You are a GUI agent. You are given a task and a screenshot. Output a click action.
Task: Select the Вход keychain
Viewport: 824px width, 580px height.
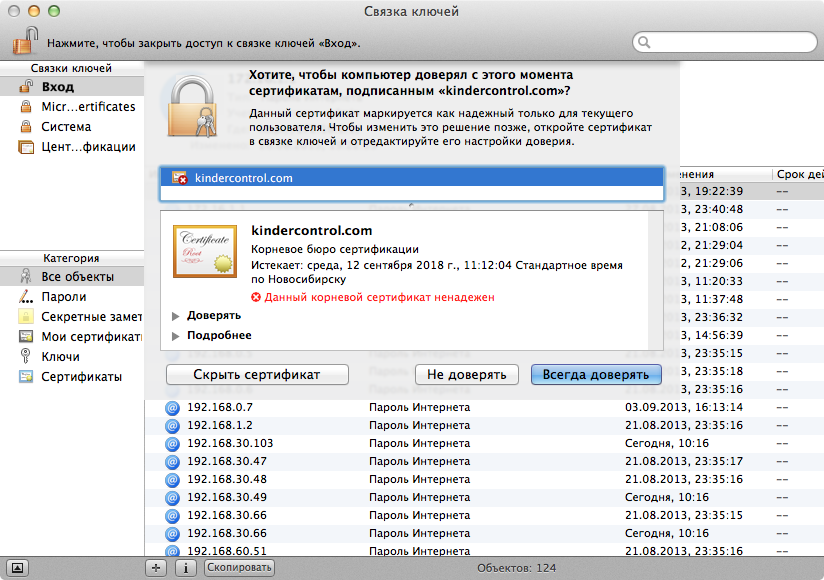(72, 87)
